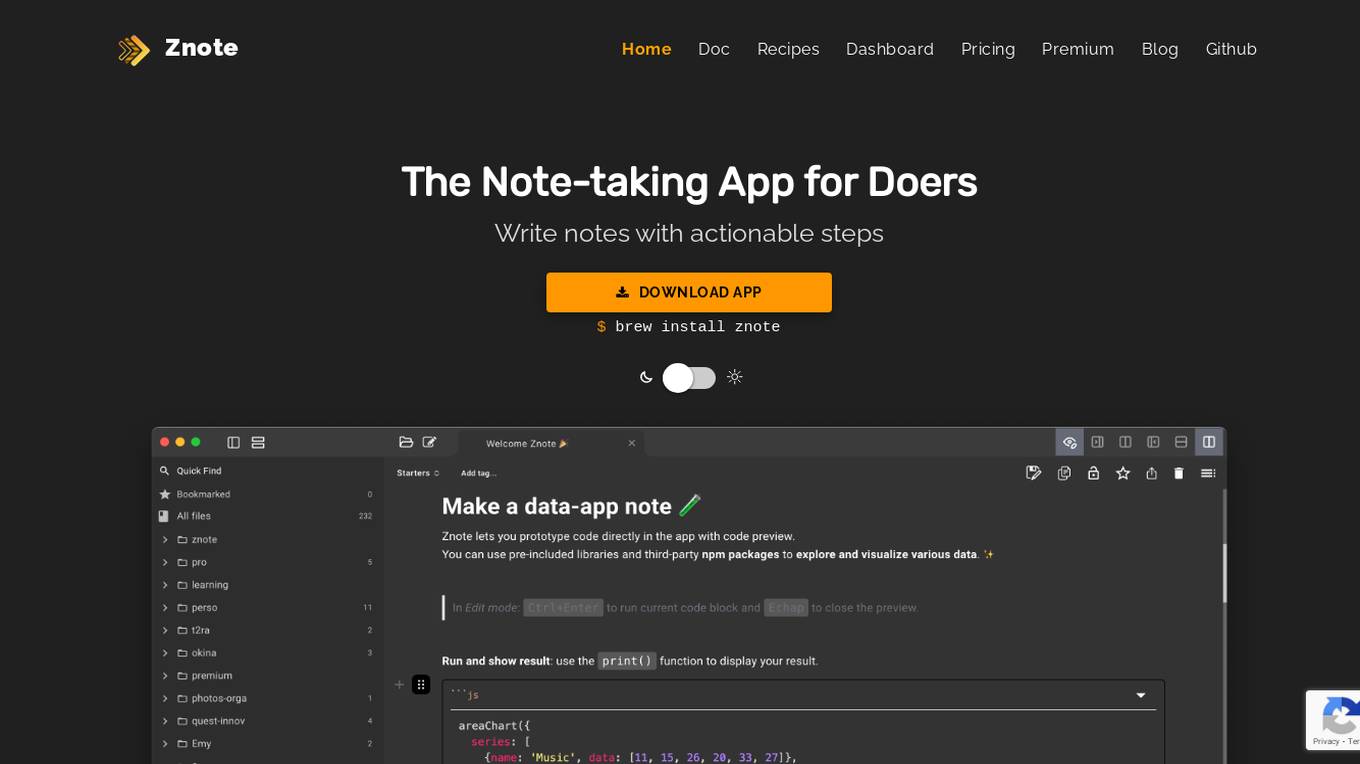Open the Recipes nav item
Image resolution: width=1360 pixels, height=764 pixels.
pos(788,49)
